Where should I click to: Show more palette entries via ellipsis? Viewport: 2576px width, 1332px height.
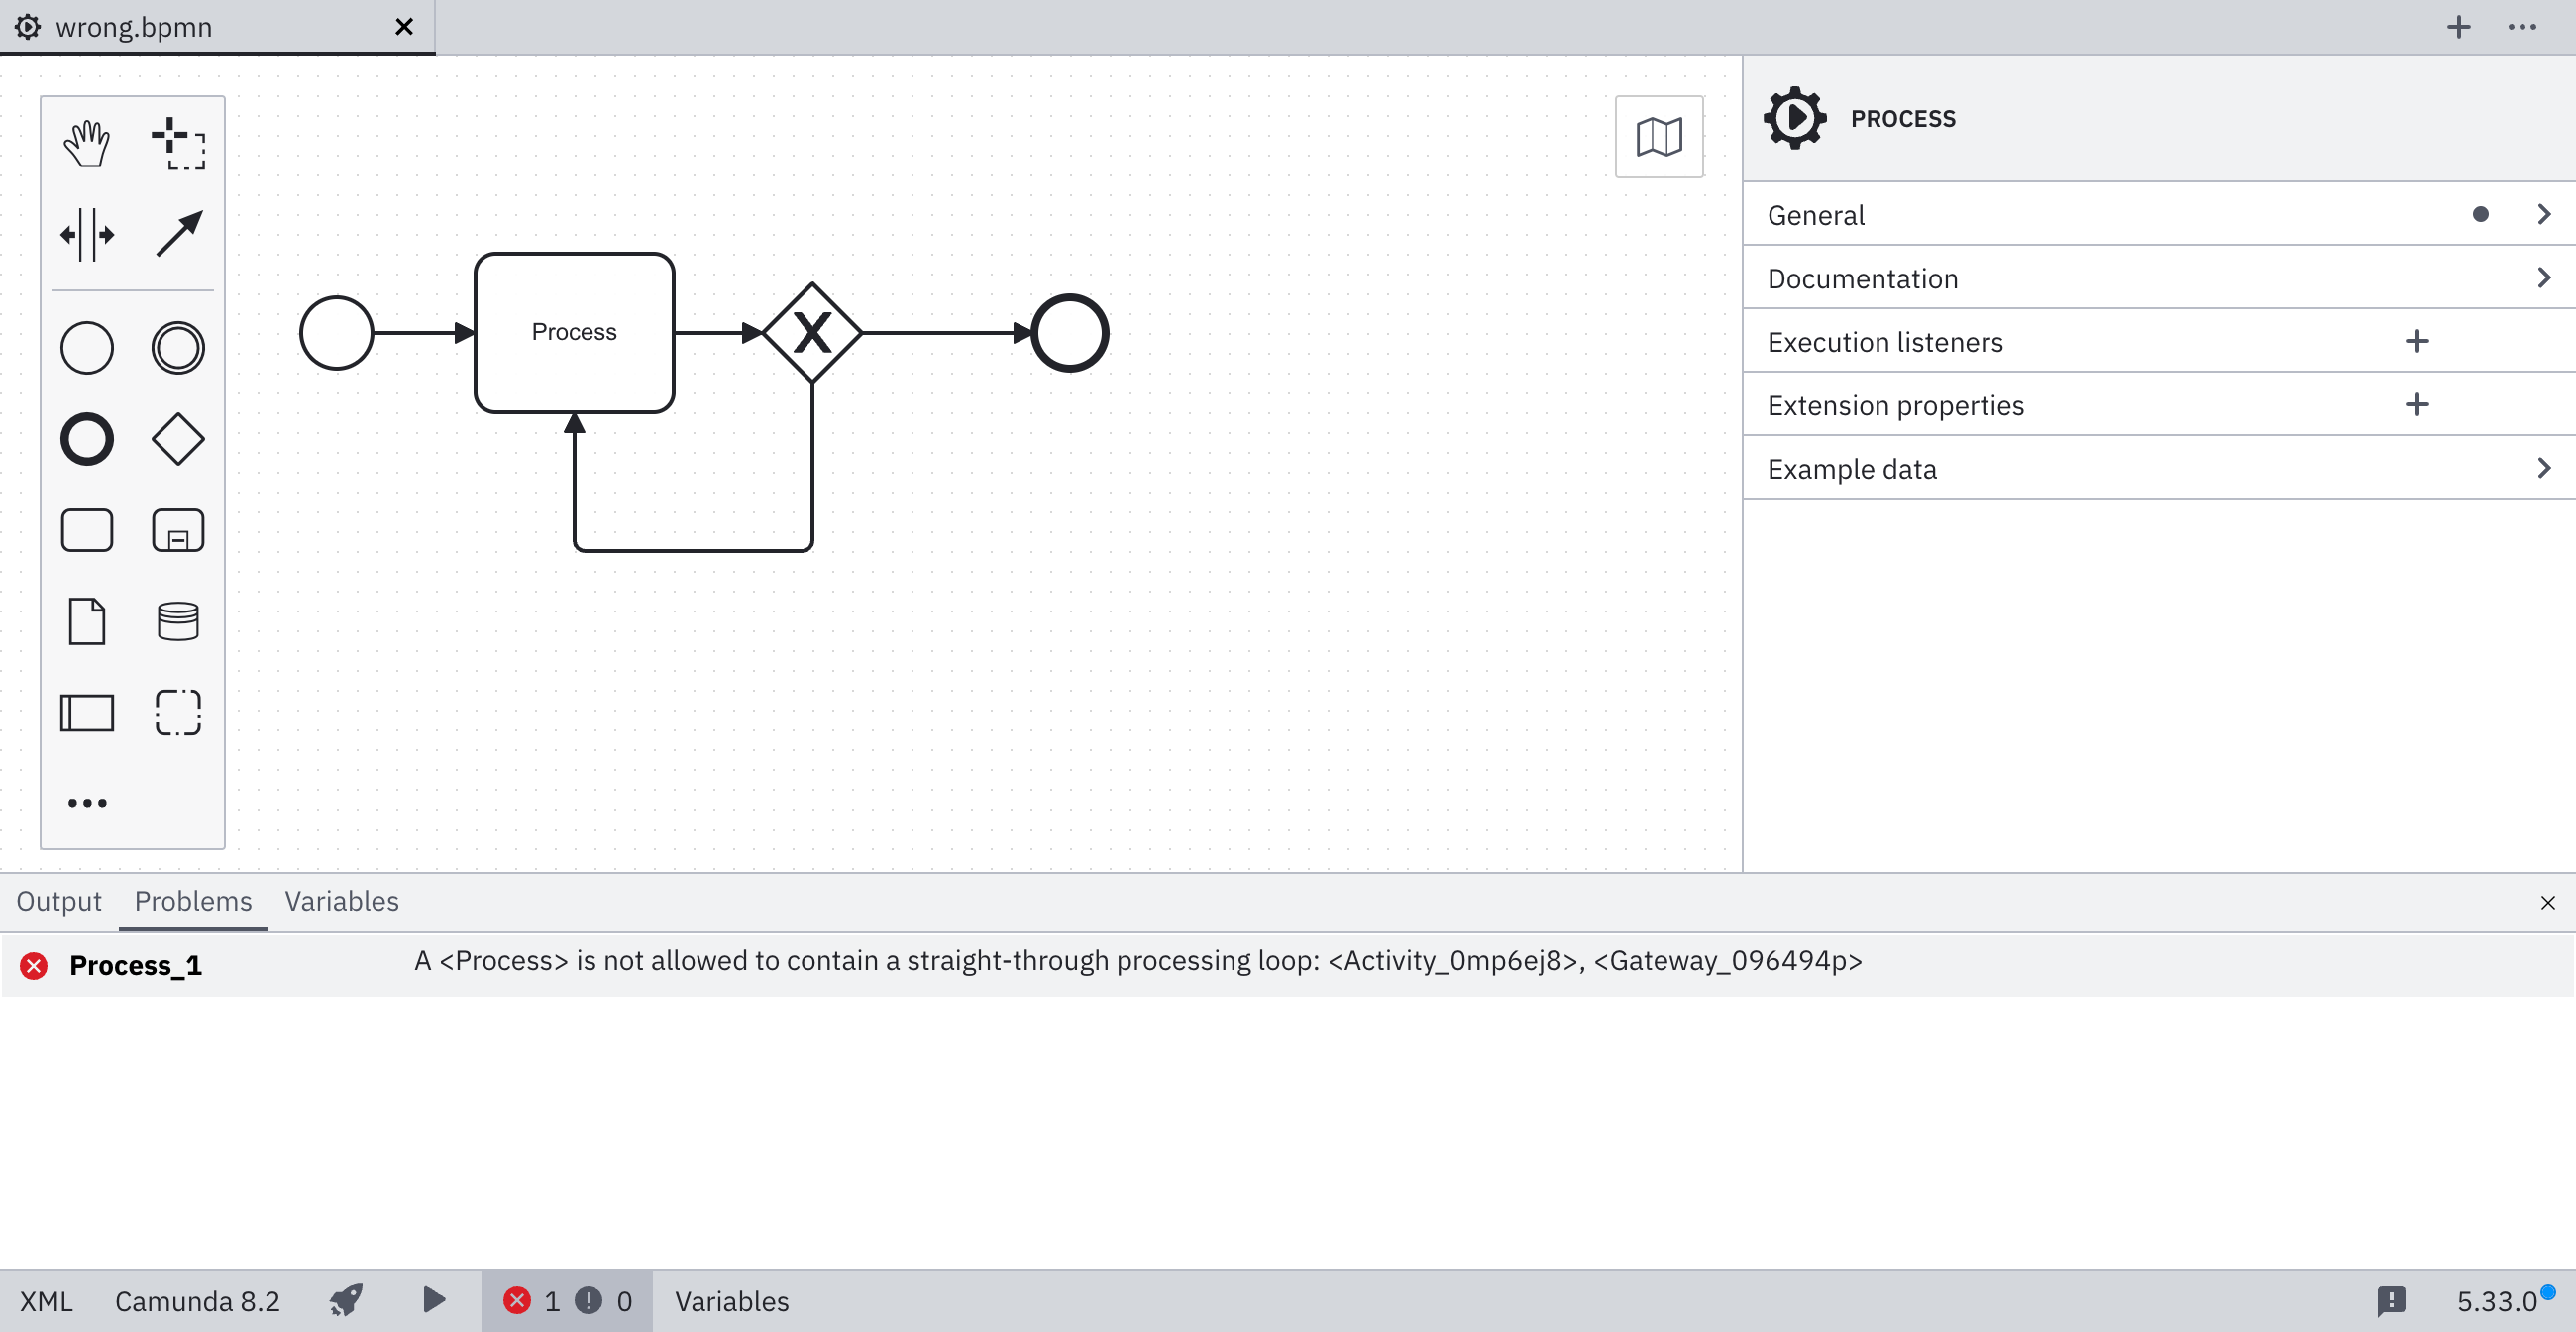click(87, 801)
